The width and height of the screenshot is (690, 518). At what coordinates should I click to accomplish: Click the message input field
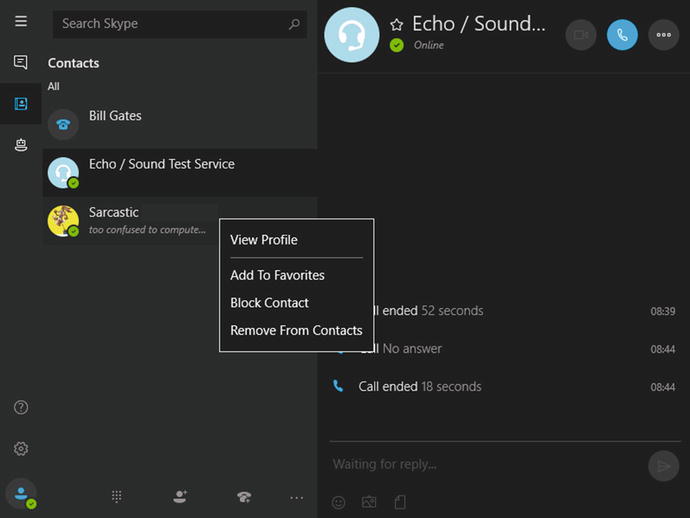(x=486, y=464)
